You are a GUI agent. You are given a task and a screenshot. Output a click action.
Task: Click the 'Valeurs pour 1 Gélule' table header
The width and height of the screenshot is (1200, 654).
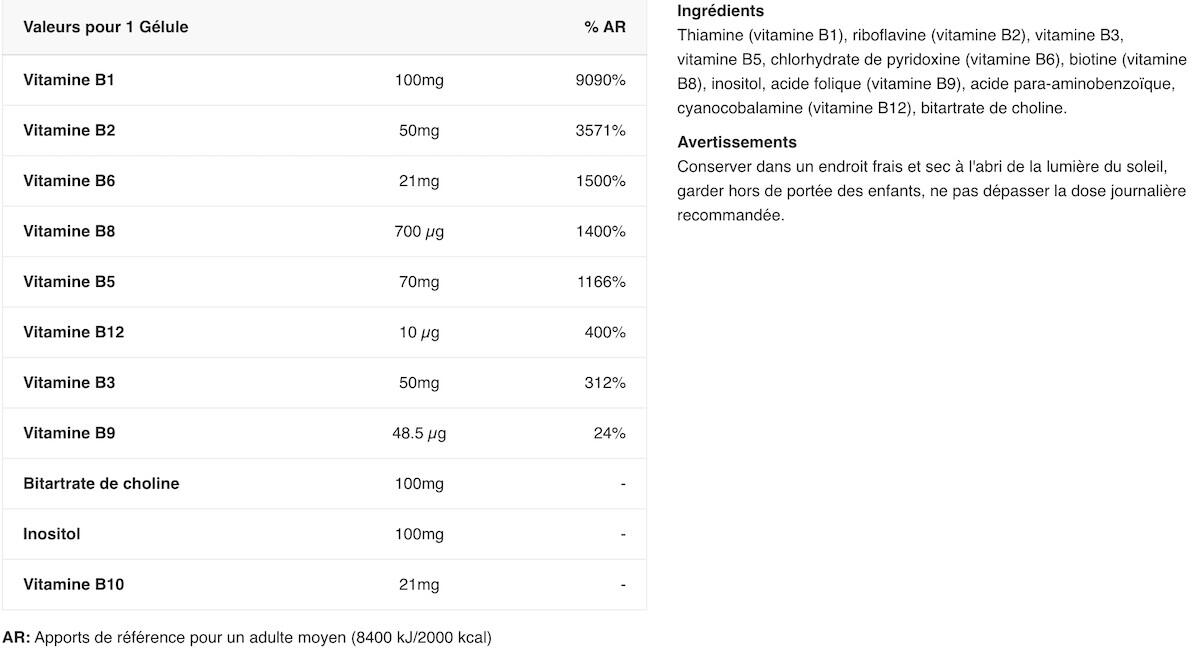106,27
